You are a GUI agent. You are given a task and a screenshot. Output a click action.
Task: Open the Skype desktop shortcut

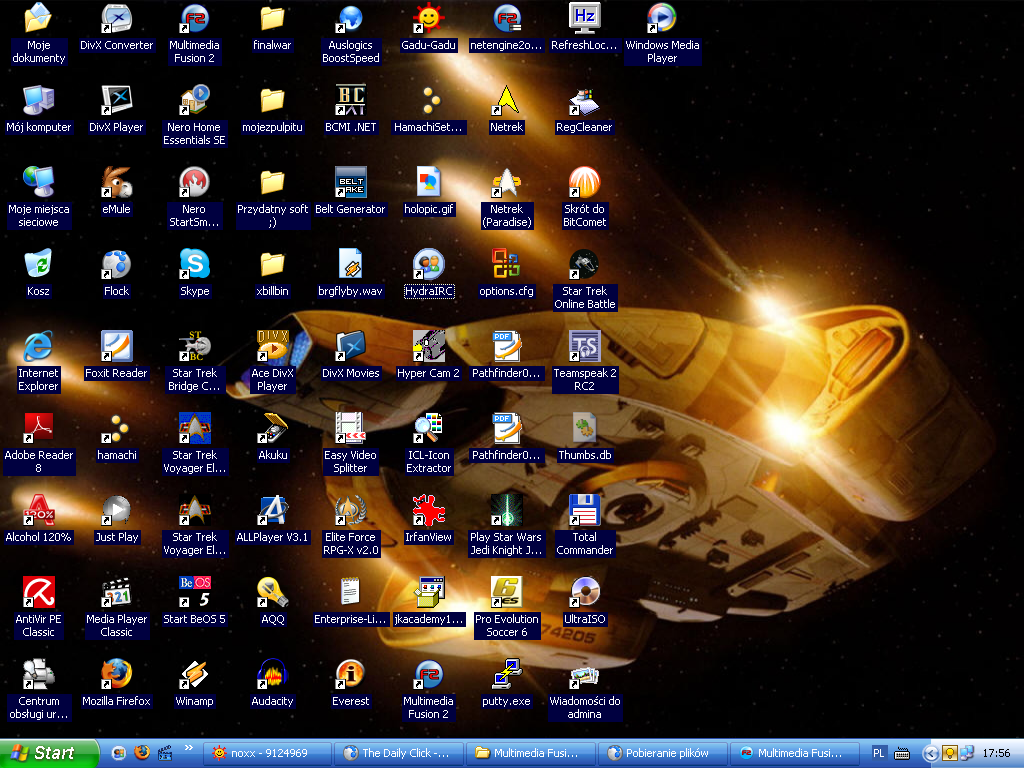[x=194, y=264]
